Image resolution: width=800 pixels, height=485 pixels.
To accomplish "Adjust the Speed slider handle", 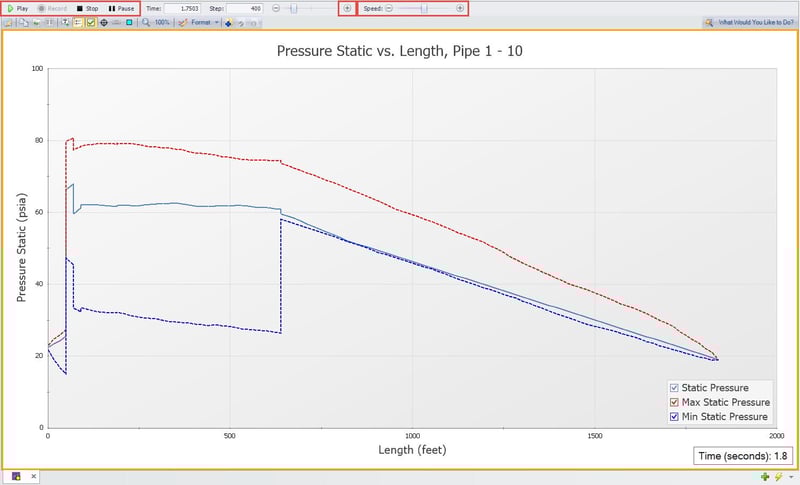I will click(x=424, y=8).
